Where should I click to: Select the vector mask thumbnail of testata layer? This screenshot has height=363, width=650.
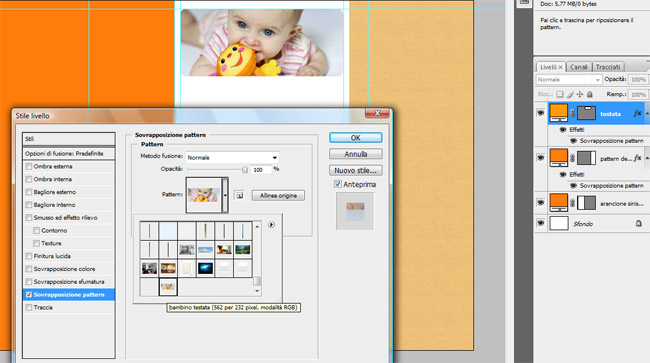(x=586, y=113)
